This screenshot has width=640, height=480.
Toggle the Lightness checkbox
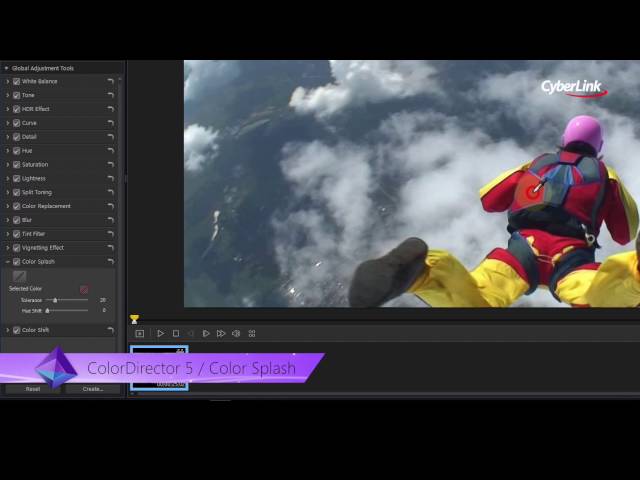16,179
